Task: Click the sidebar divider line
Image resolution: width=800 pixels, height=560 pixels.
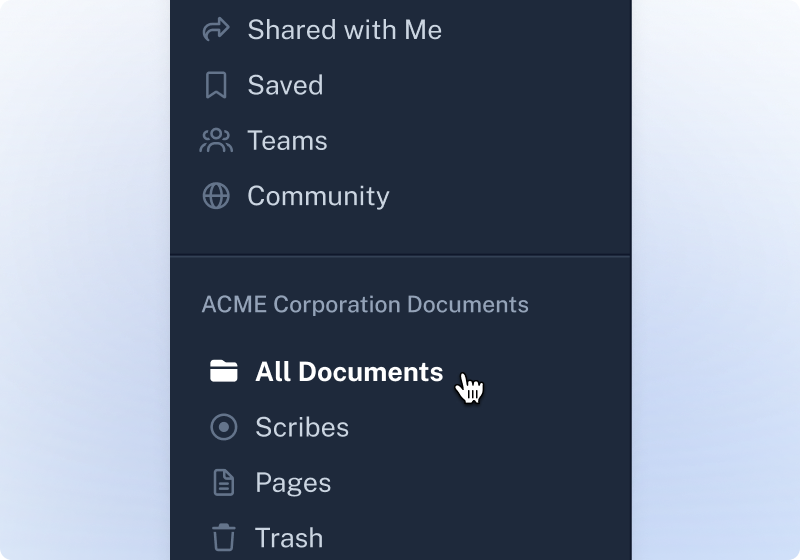Action: (x=401, y=256)
